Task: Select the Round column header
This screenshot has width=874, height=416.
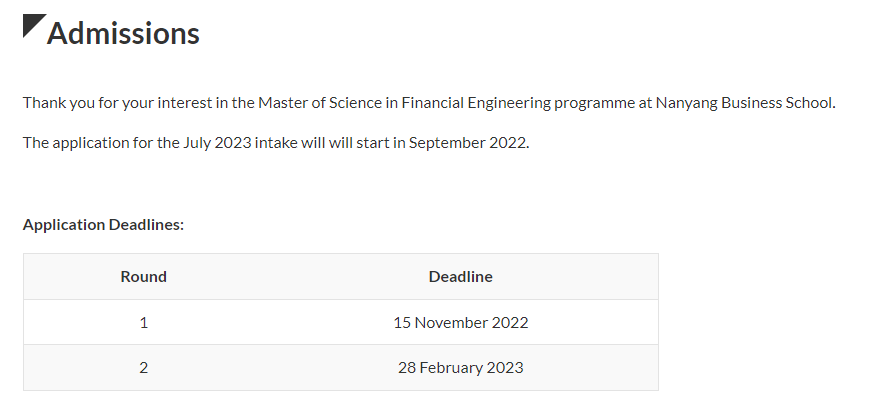Action: [x=144, y=277]
